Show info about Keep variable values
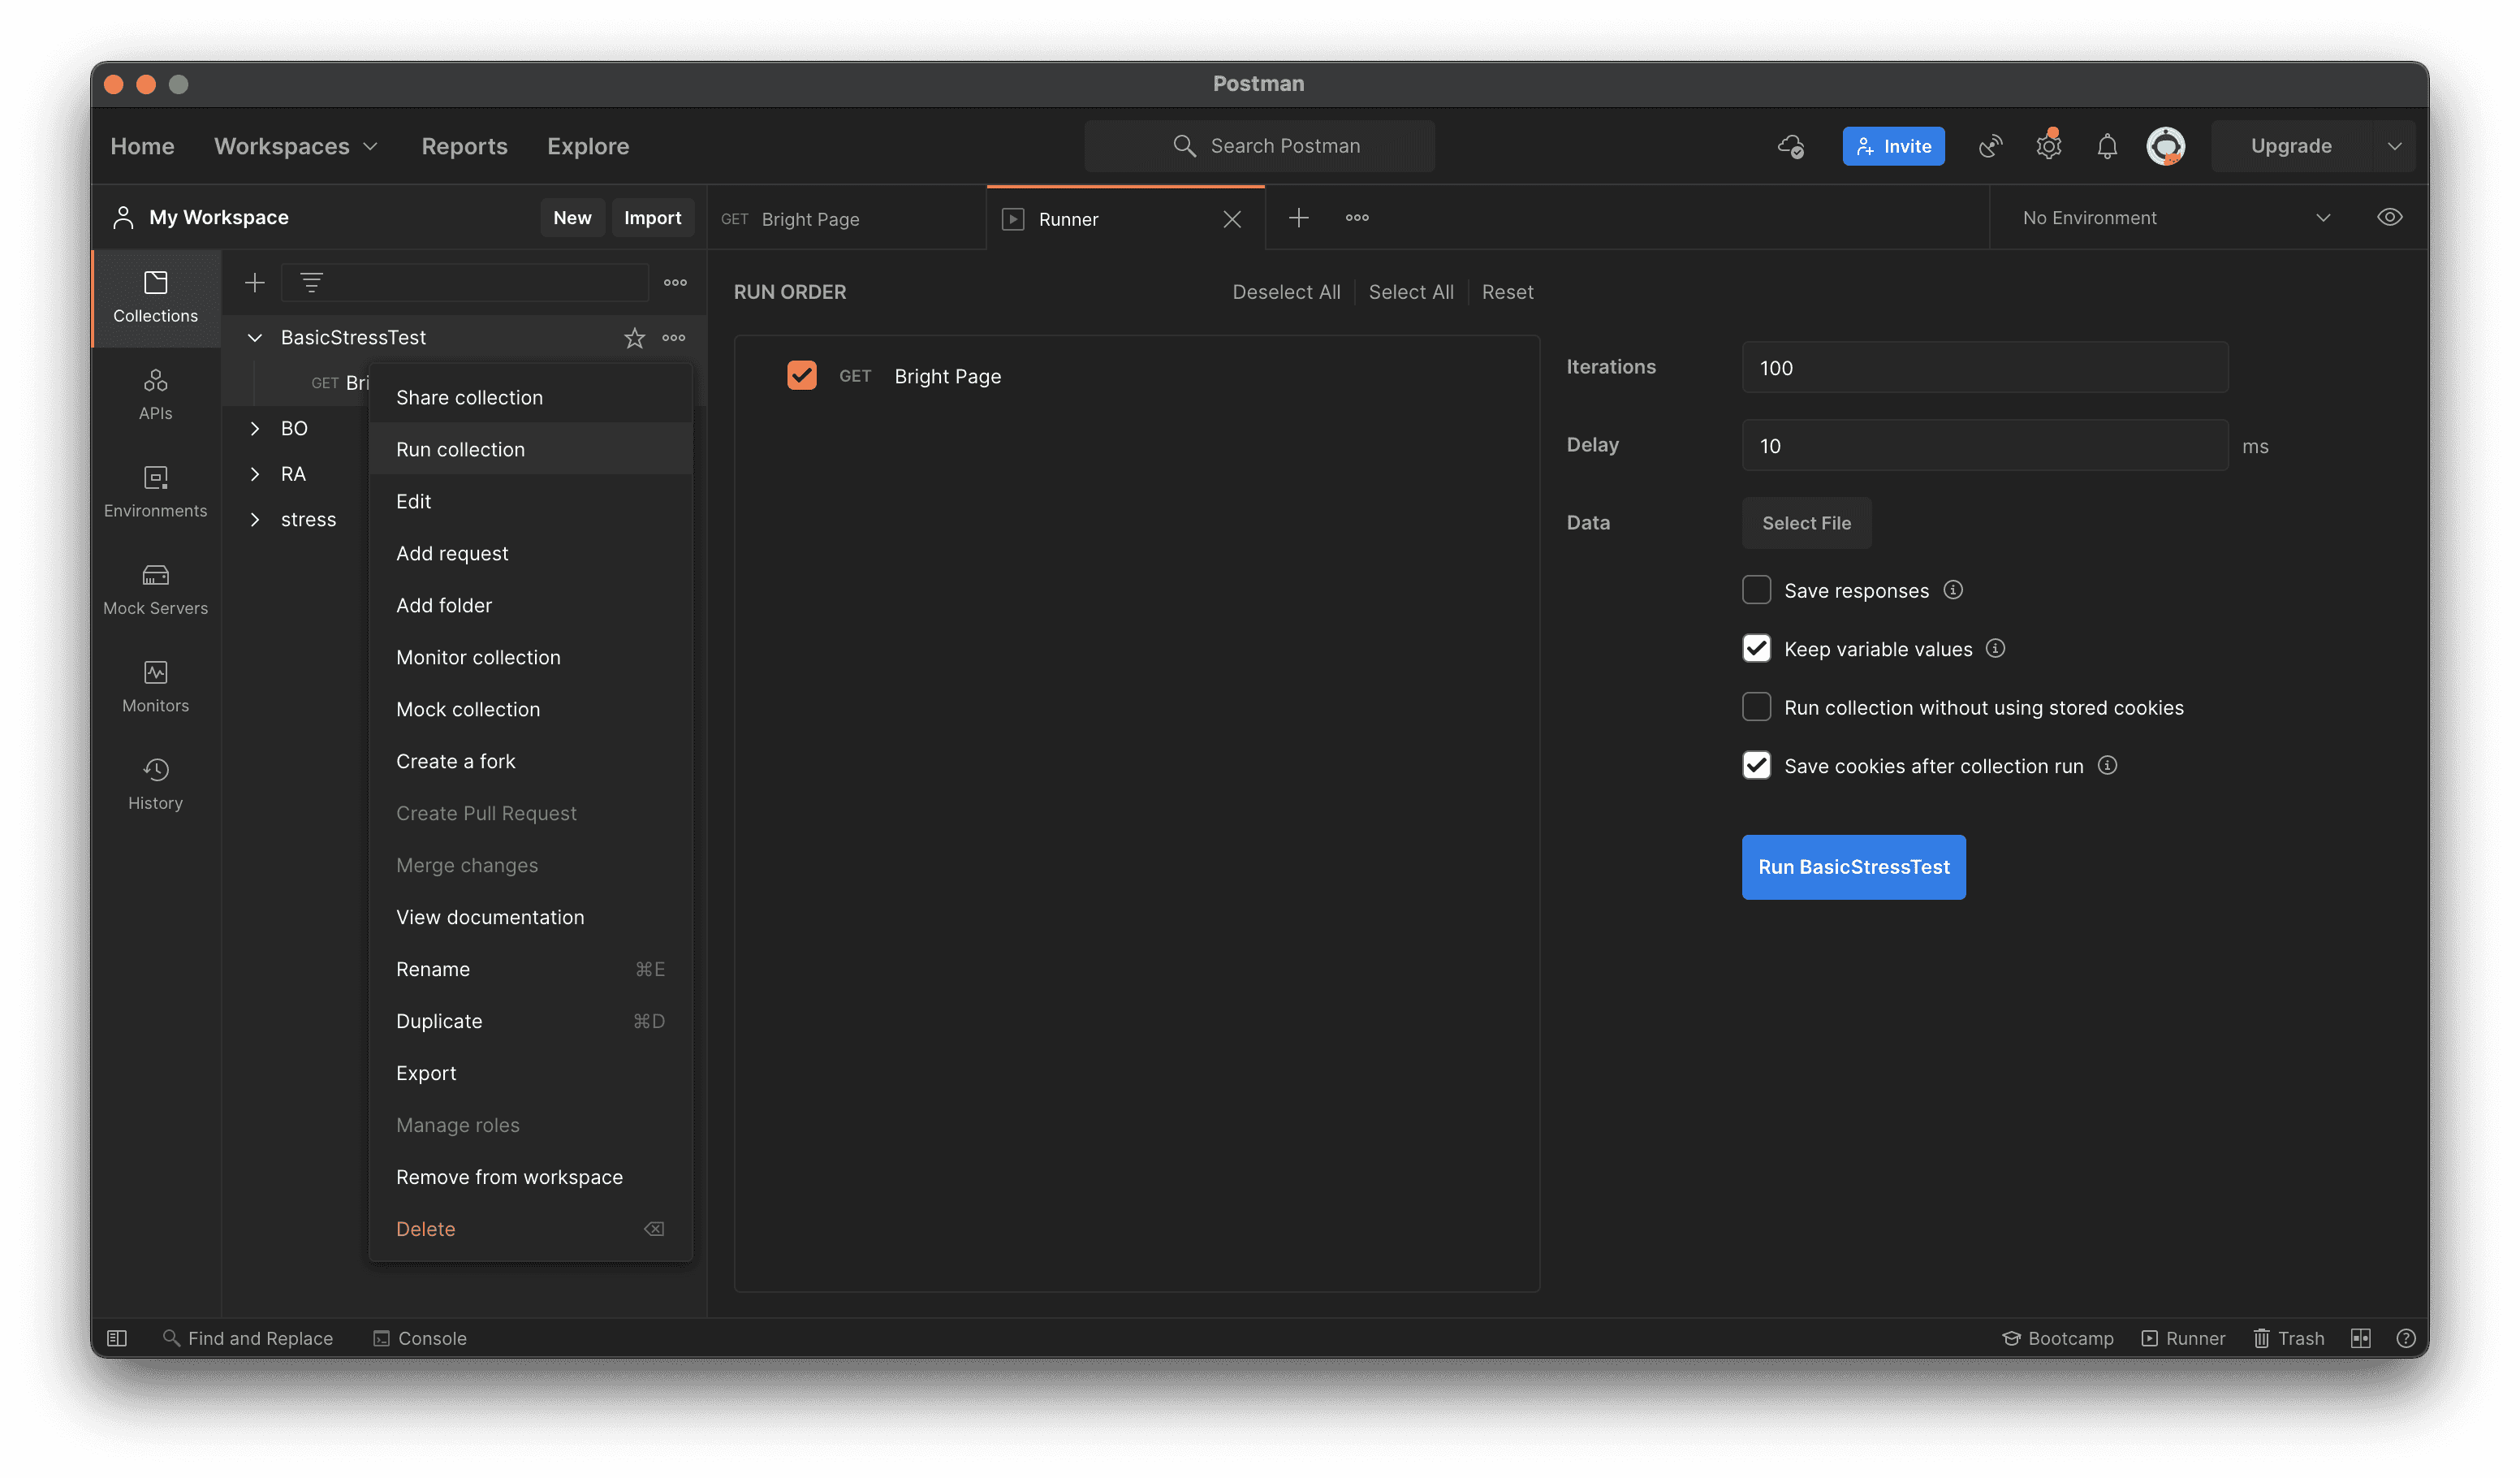This screenshot has width=2520, height=1478. [x=1995, y=648]
